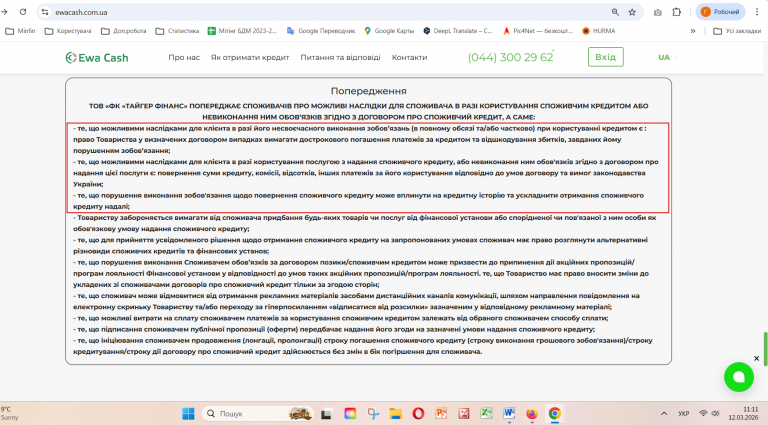Click the taskbar Пошук search box
Image resolution: width=768 pixels, height=425 pixels.
(x=258, y=414)
